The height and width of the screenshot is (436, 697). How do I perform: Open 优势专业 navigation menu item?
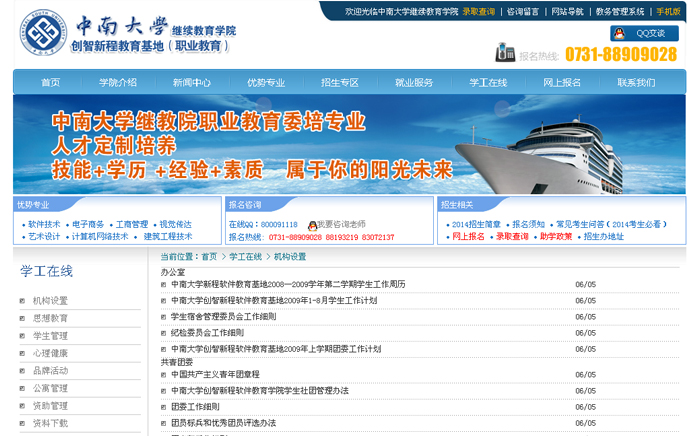coord(266,82)
